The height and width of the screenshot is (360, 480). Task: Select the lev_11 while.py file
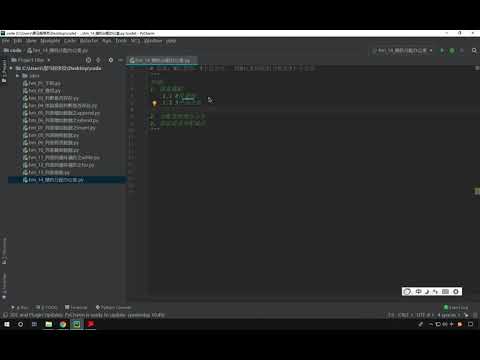[x=61, y=157]
